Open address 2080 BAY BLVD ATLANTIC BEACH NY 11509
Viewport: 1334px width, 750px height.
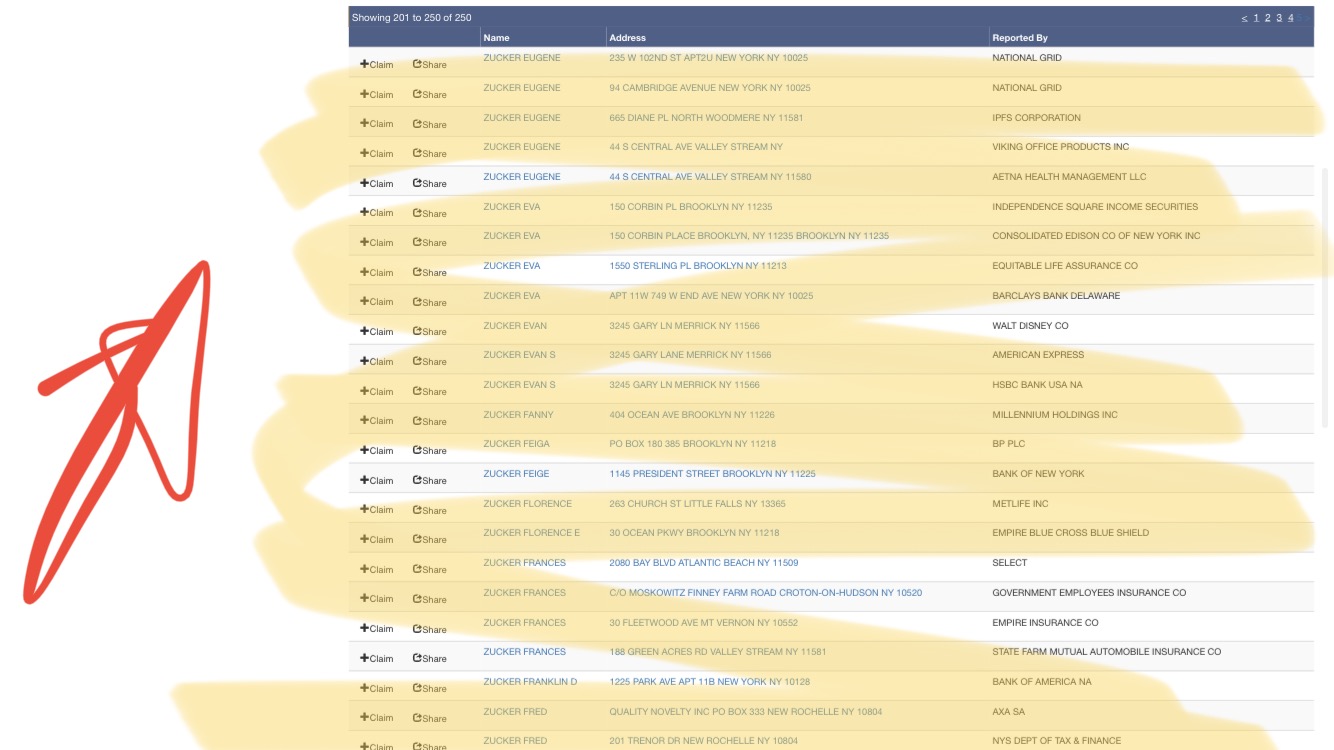(x=704, y=563)
